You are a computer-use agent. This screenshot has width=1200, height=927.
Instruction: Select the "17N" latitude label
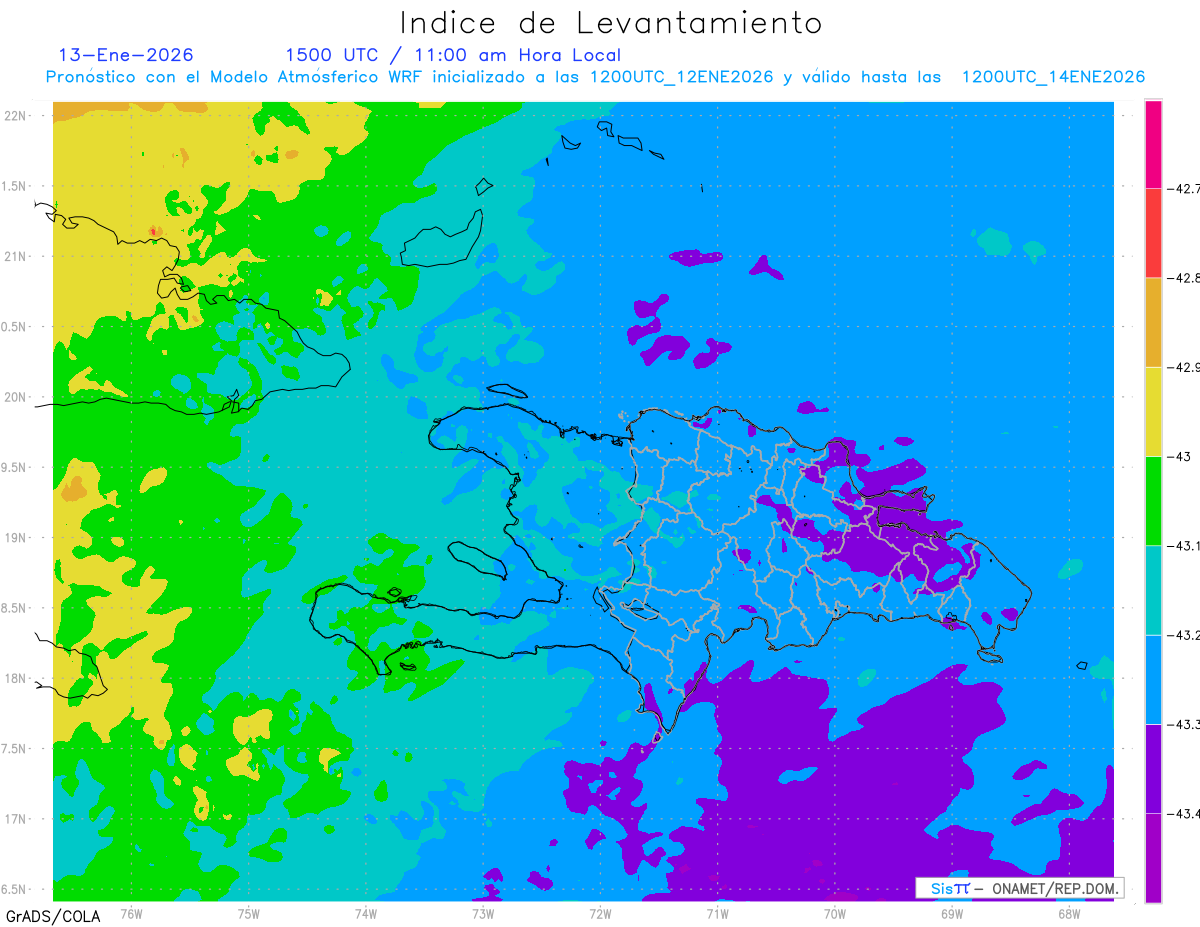[16, 819]
